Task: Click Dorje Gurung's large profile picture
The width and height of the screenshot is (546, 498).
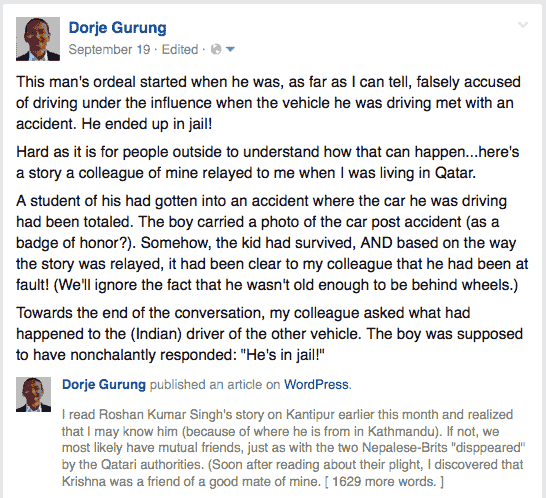Action: tap(38, 39)
